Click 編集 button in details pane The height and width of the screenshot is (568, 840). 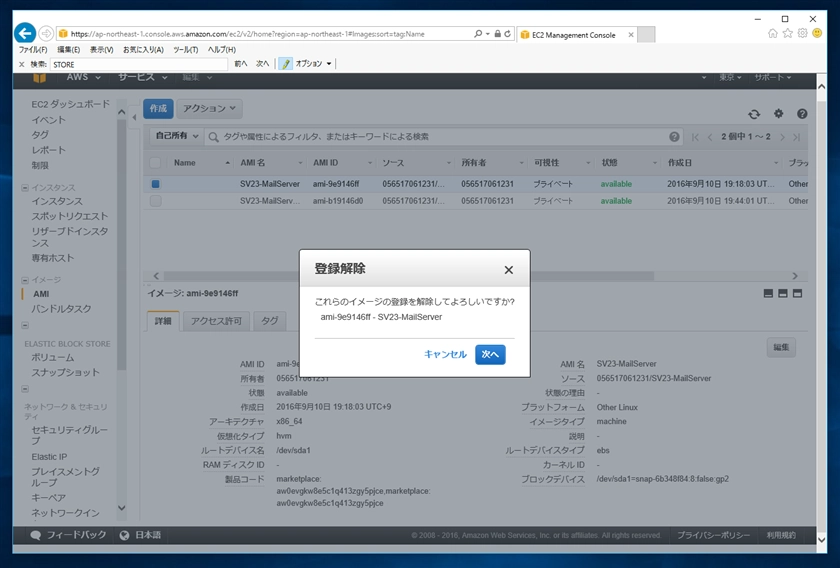pos(781,347)
